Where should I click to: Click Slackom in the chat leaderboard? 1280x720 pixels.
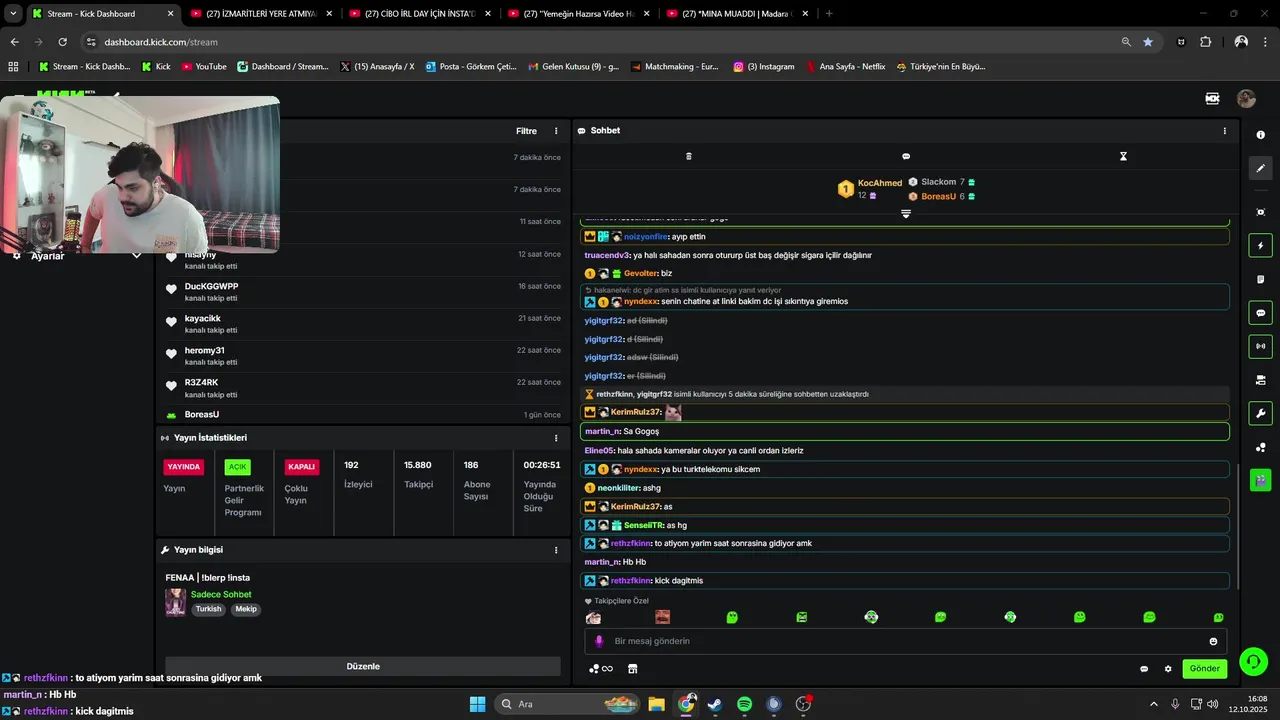[x=938, y=182]
